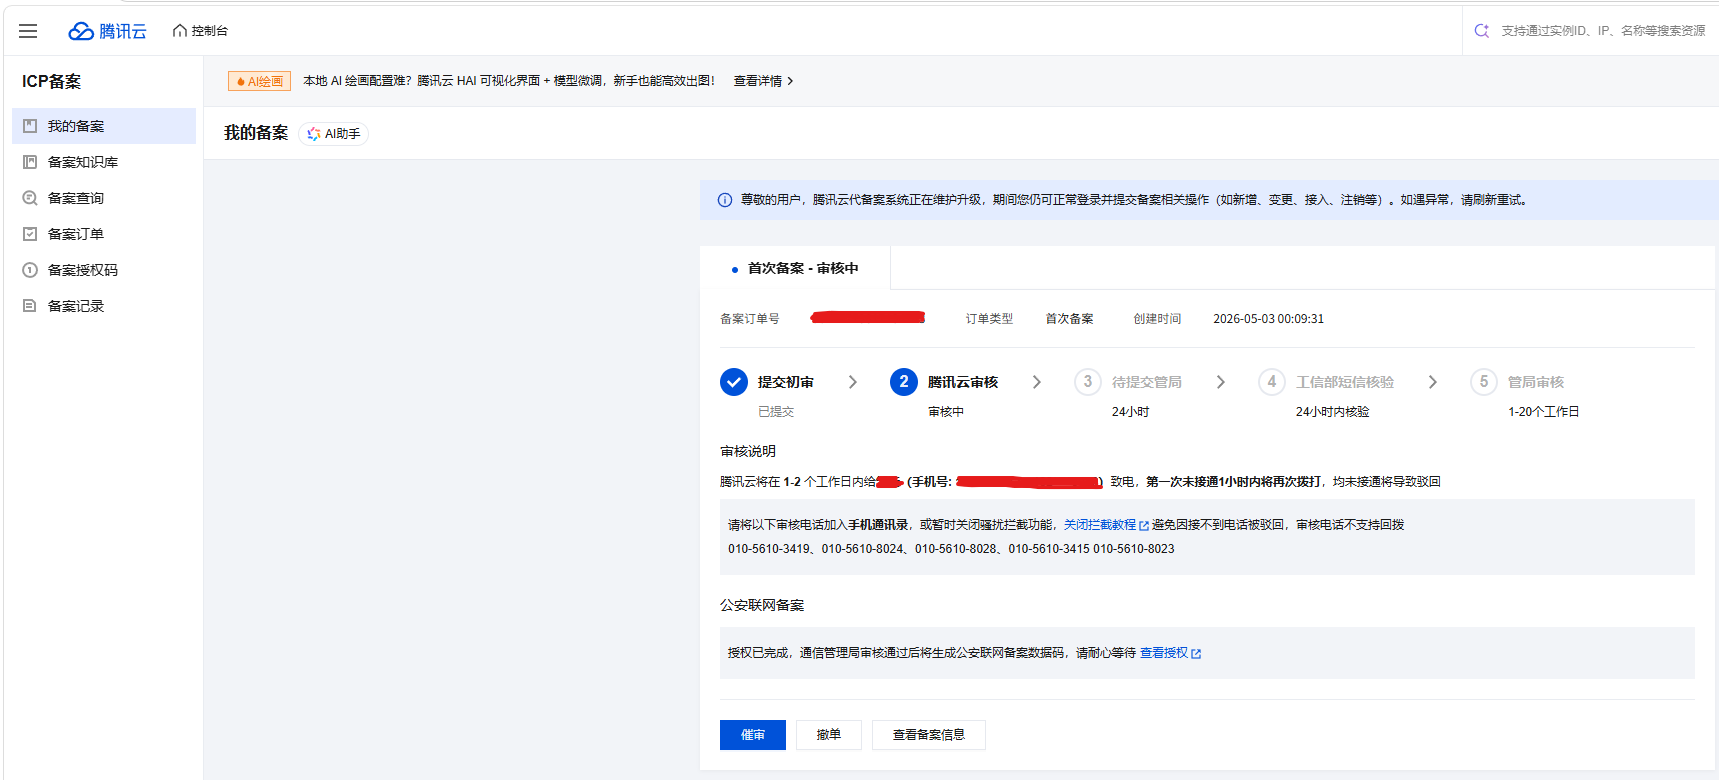
Task: Click step 4 工信部短信核验 circle
Action: [x=1272, y=382]
